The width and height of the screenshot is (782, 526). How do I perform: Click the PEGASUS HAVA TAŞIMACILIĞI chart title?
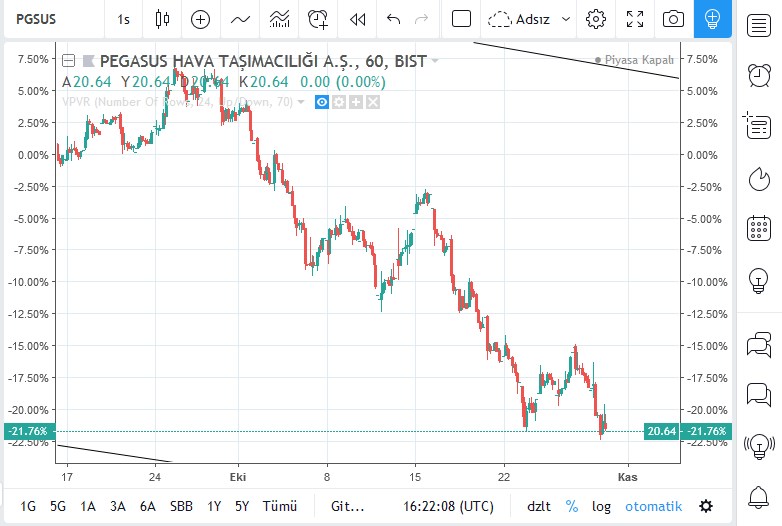(263, 61)
